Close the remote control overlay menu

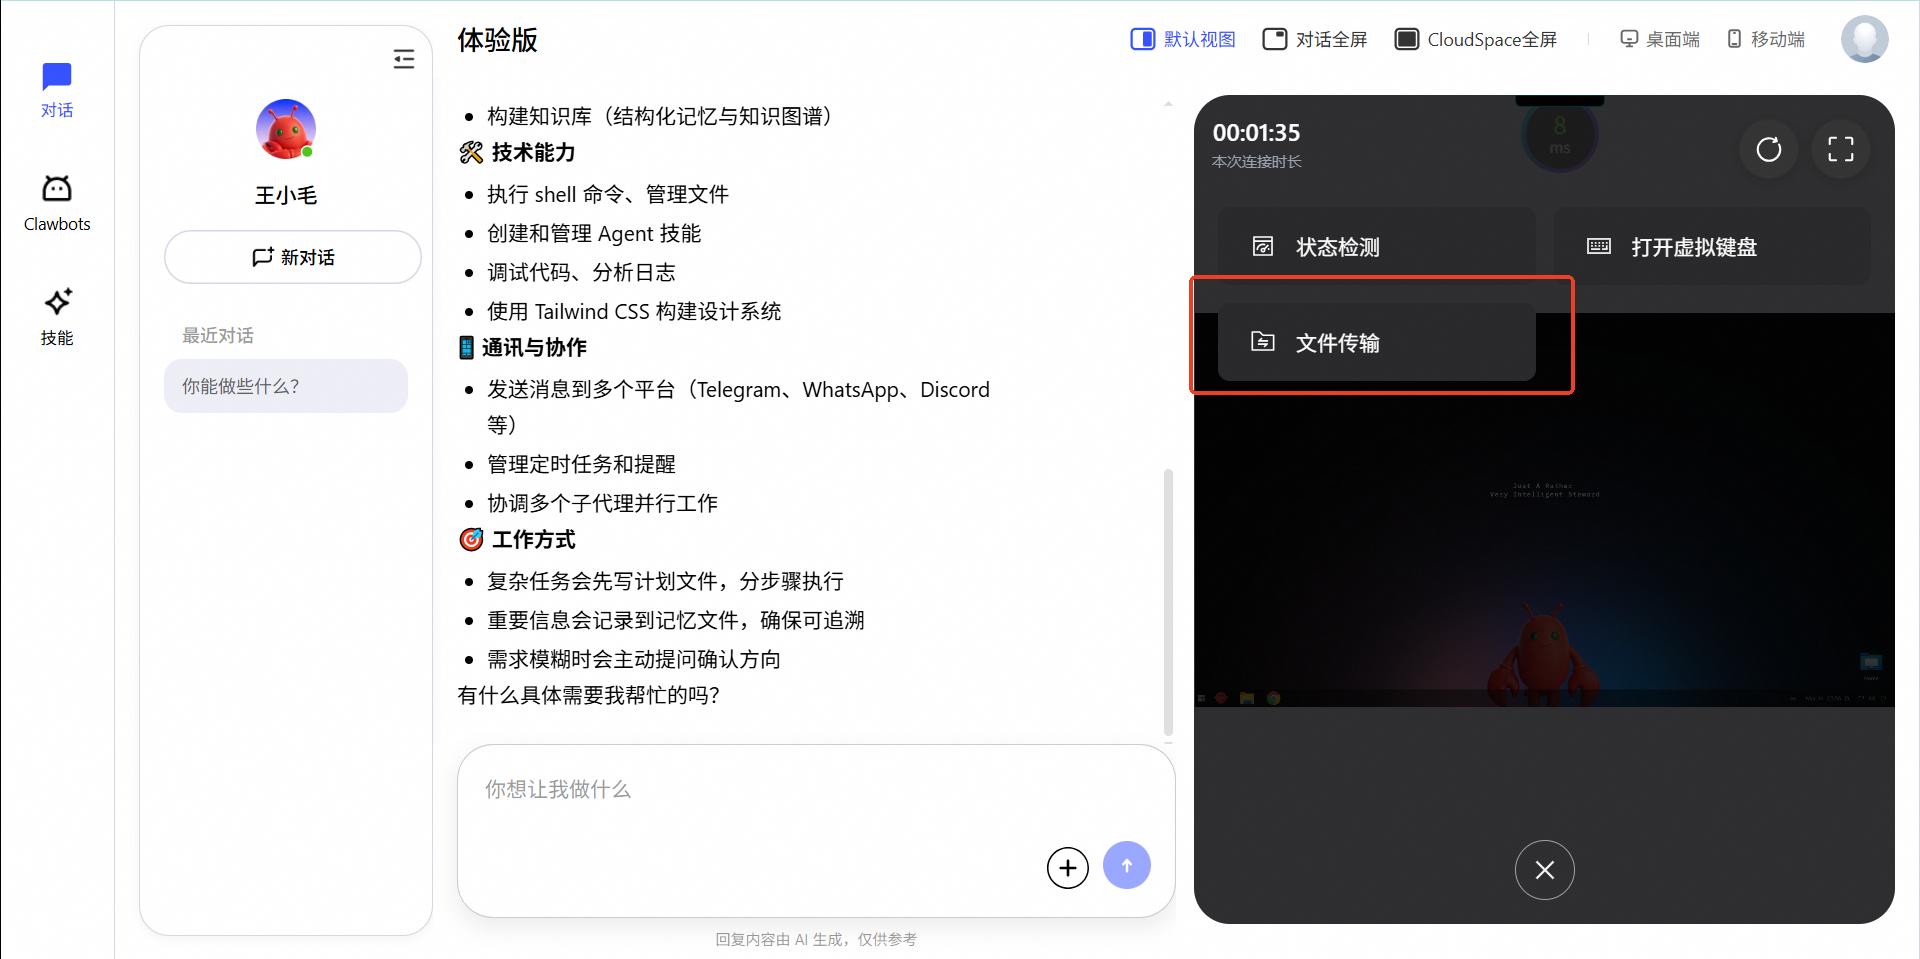click(1545, 870)
